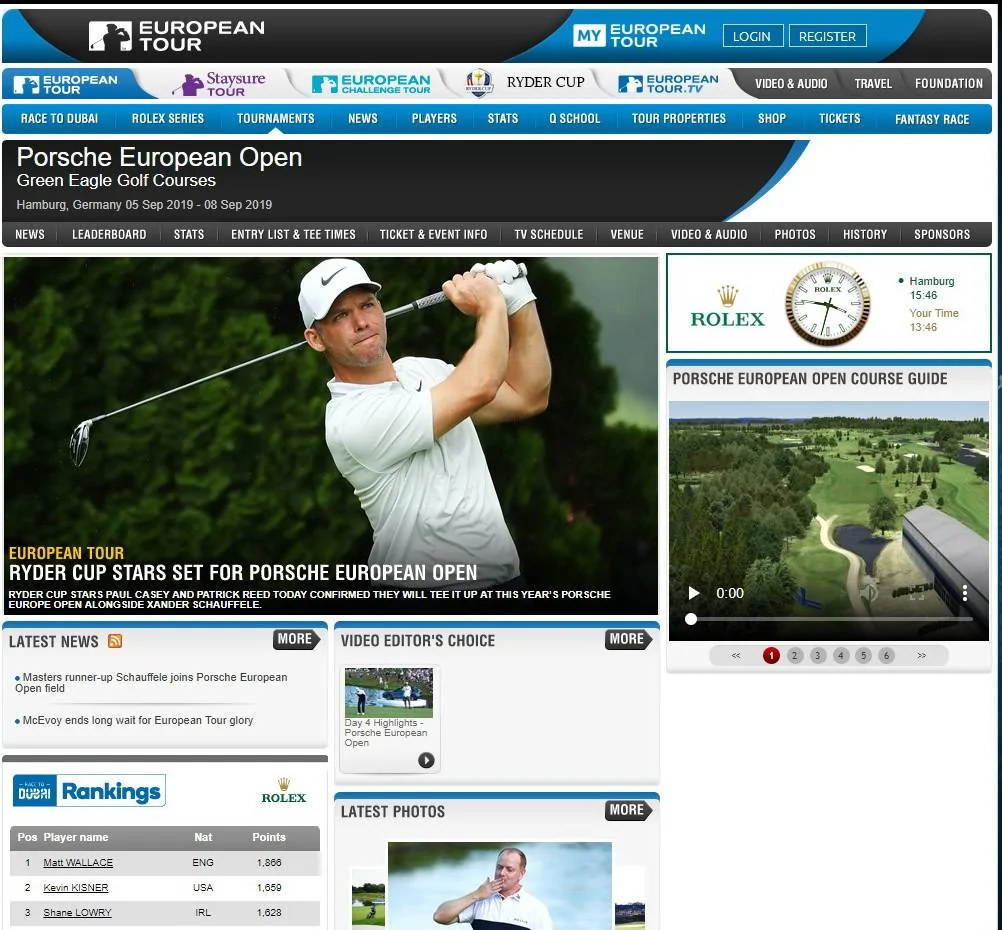Click the Stats main menu item
Screen dimensions: 1002x930
(x=503, y=119)
